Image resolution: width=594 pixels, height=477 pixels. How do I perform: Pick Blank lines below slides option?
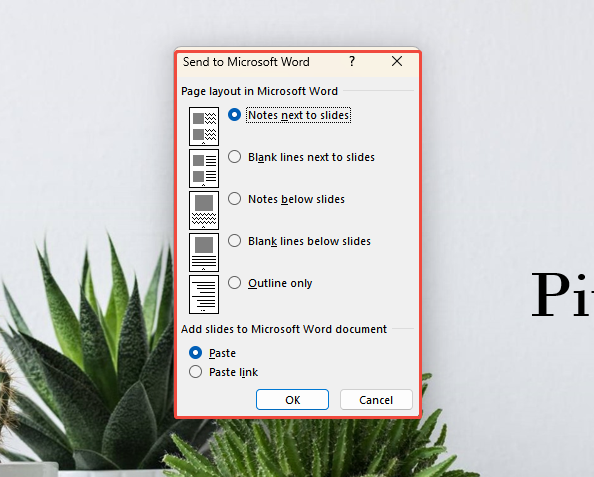click(x=234, y=241)
